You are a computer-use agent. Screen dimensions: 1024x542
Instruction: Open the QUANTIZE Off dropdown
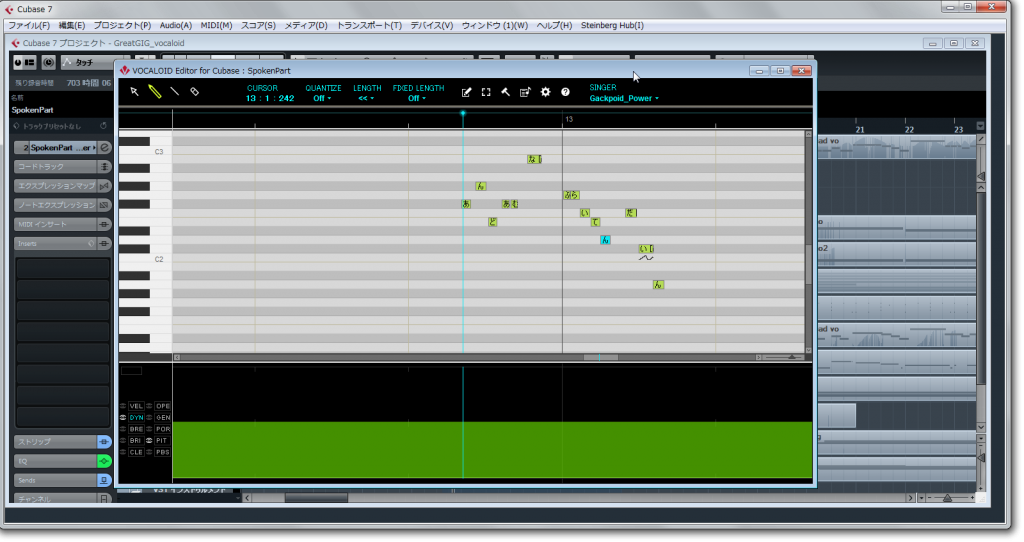coord(322,99)
